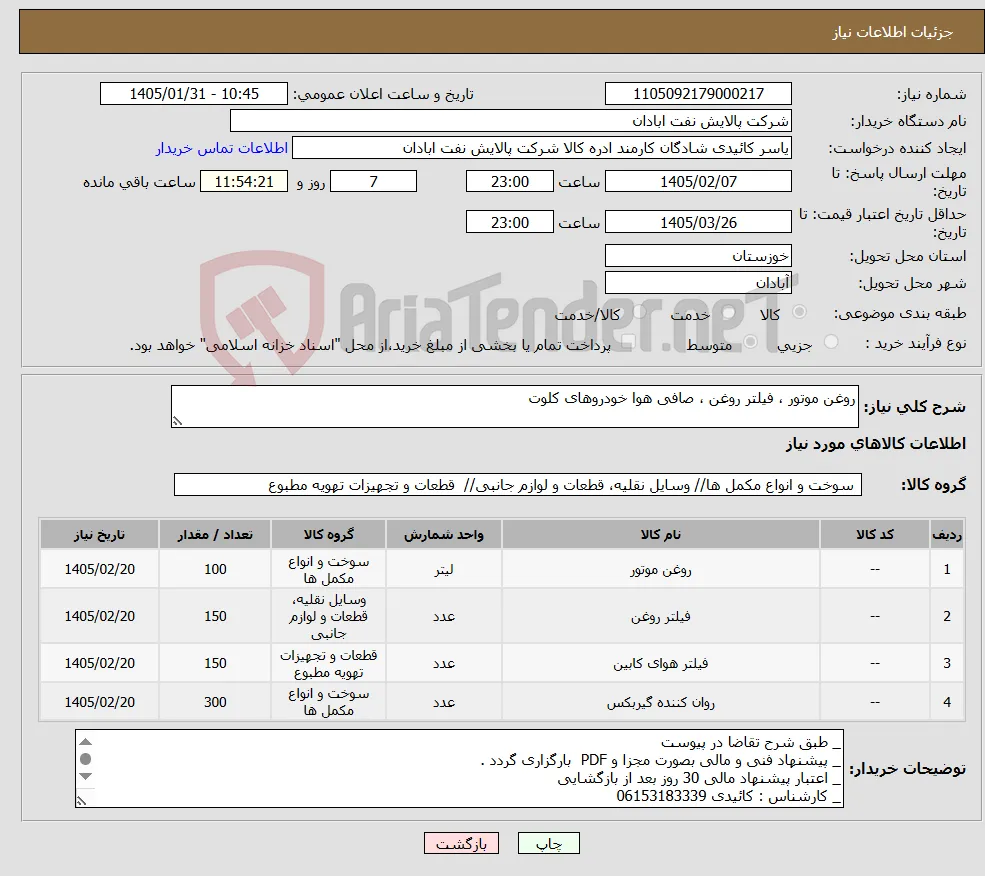Click the اطلاعات کالاهای مورد نیاز heading
Viewport: 985px width, 876px height.
tap(875, 444)
